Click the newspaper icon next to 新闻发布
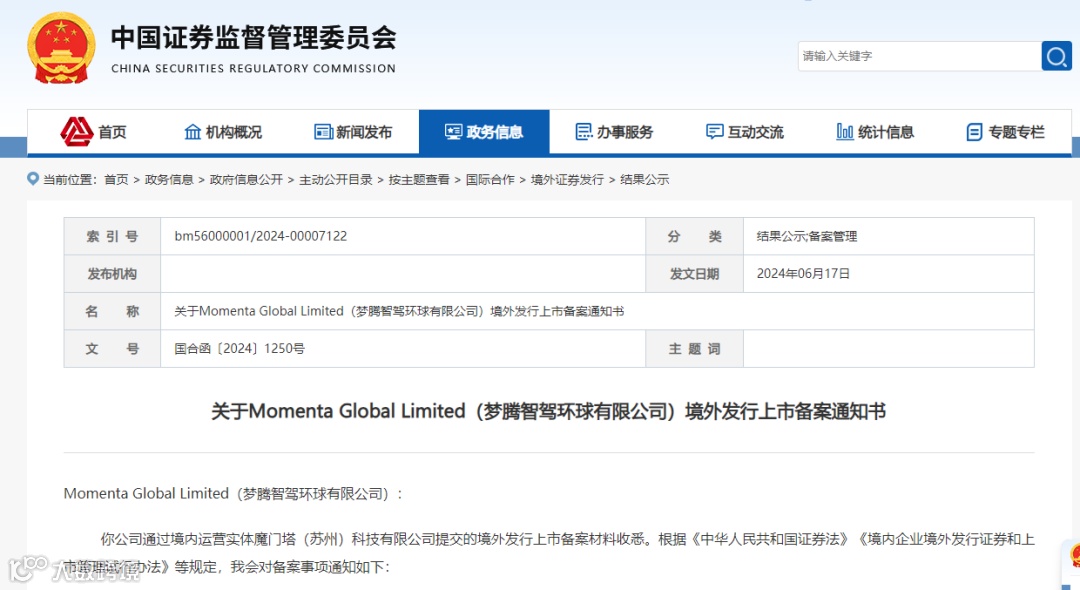This screenshot has height=590, width=1080. pos(323,131)
